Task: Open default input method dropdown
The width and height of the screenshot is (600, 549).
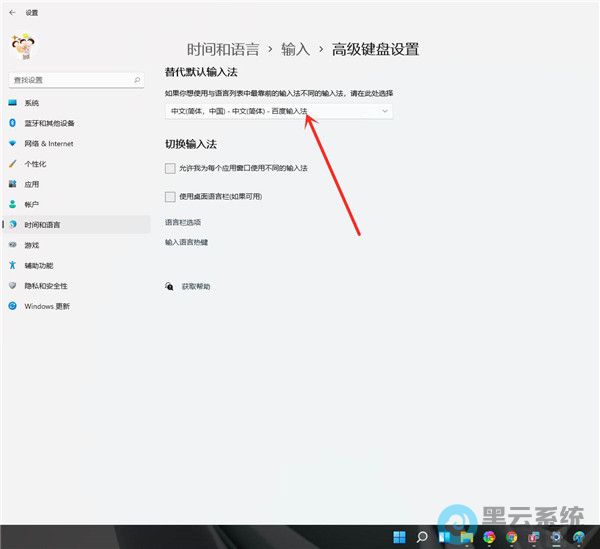Action: (x=279, y=111)
